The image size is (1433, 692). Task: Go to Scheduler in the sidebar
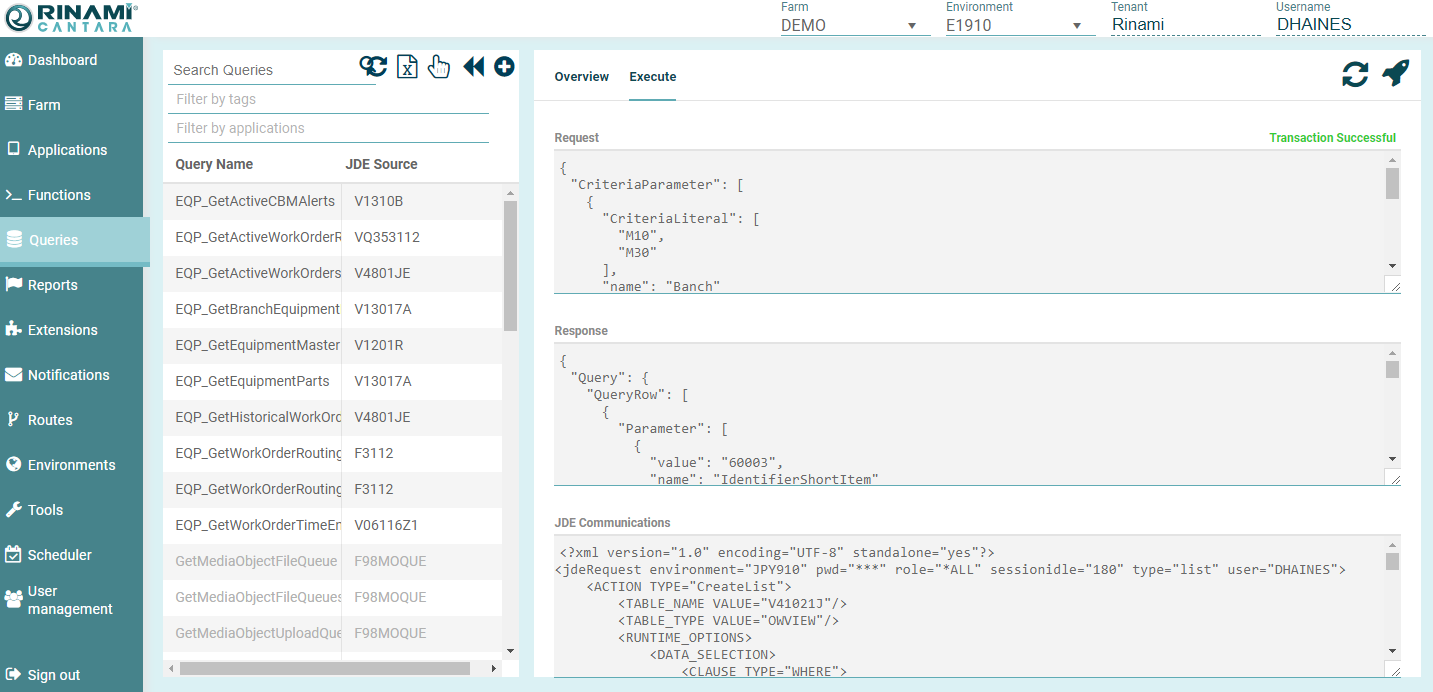coord(59,555)
